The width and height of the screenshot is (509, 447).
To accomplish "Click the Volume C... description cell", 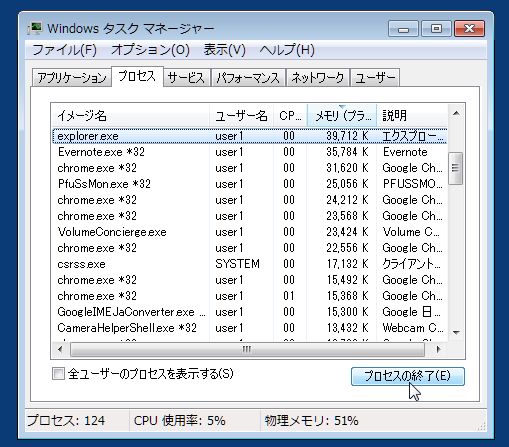I will pos(411,232).
